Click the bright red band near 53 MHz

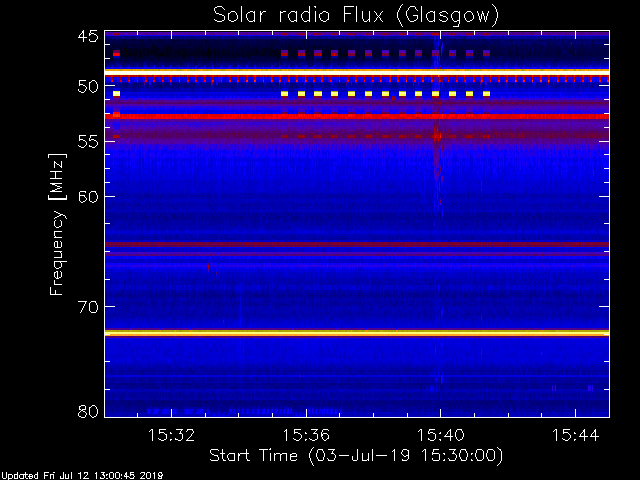(357, 117)
